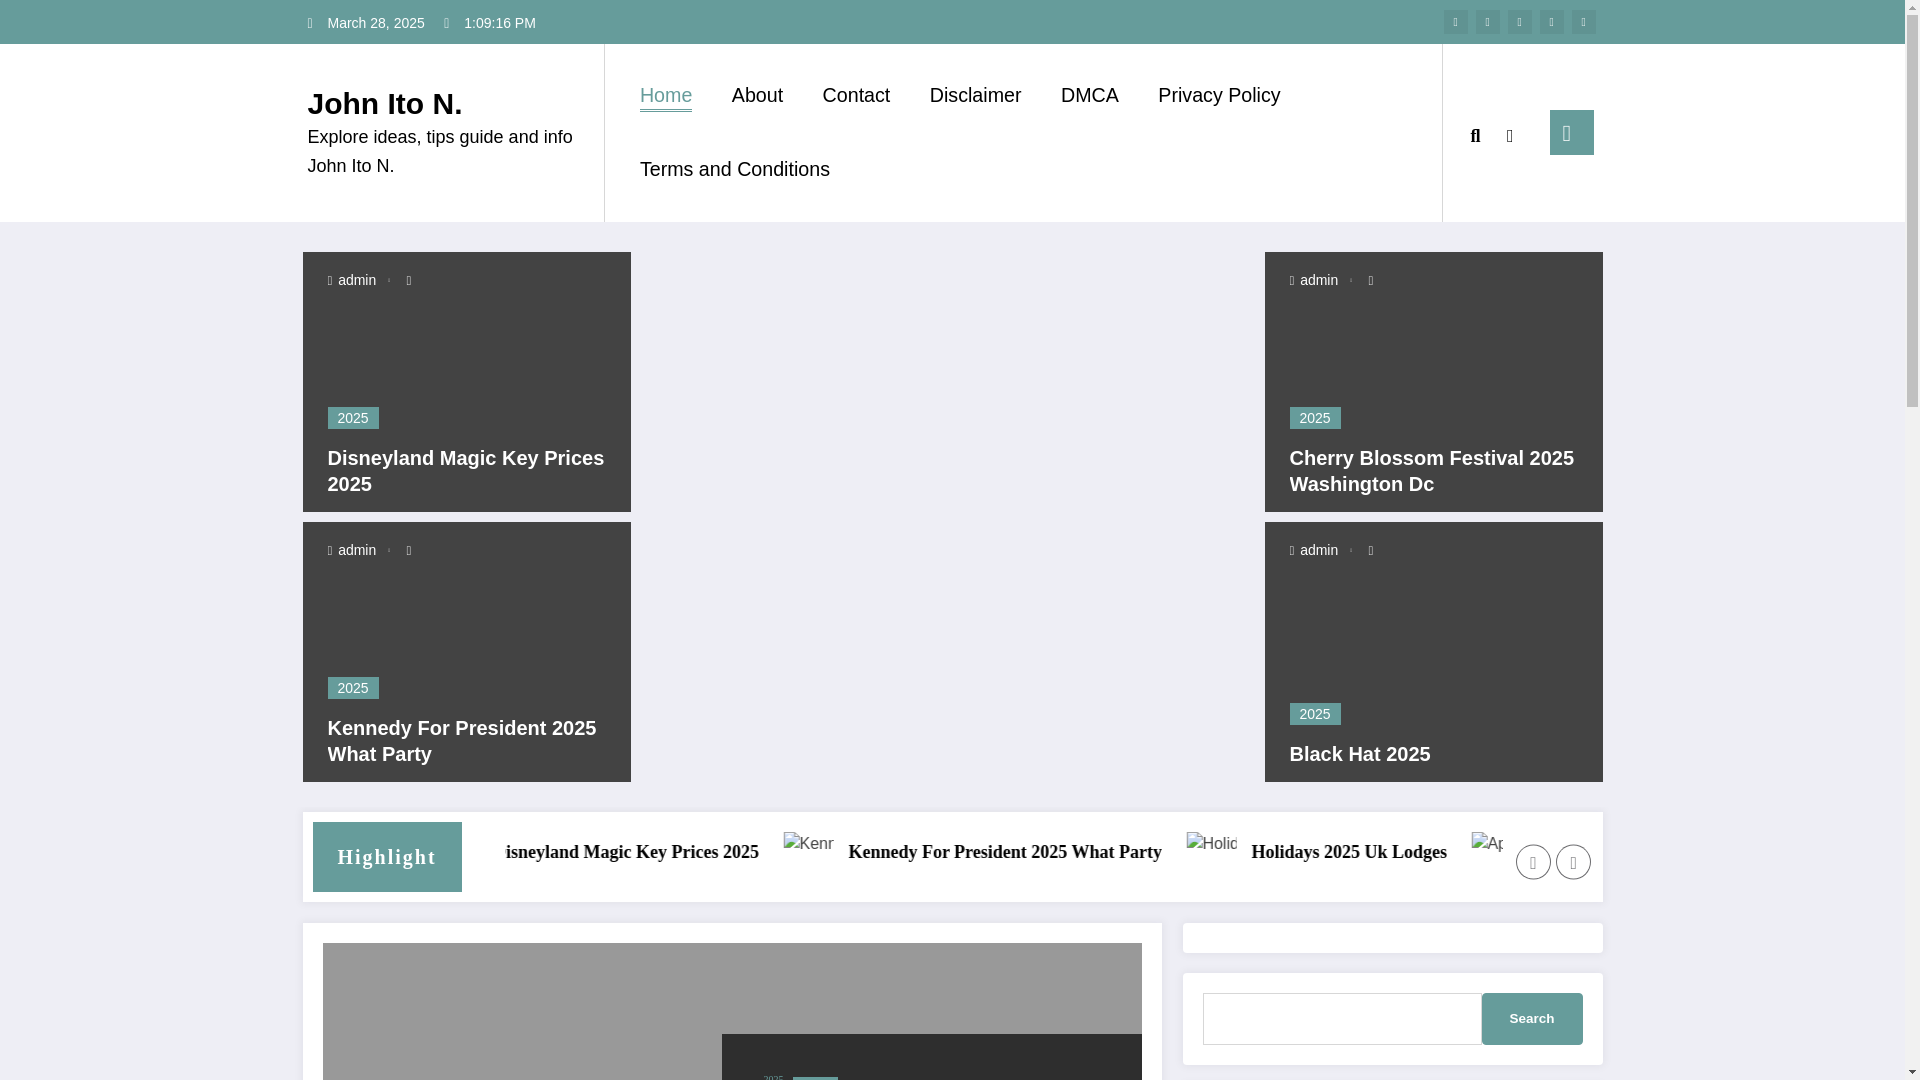This screenshot has height=1080, width=1920.
Task: Click 2025 tag on Kennedy For President card
Action: click(353, 688)
